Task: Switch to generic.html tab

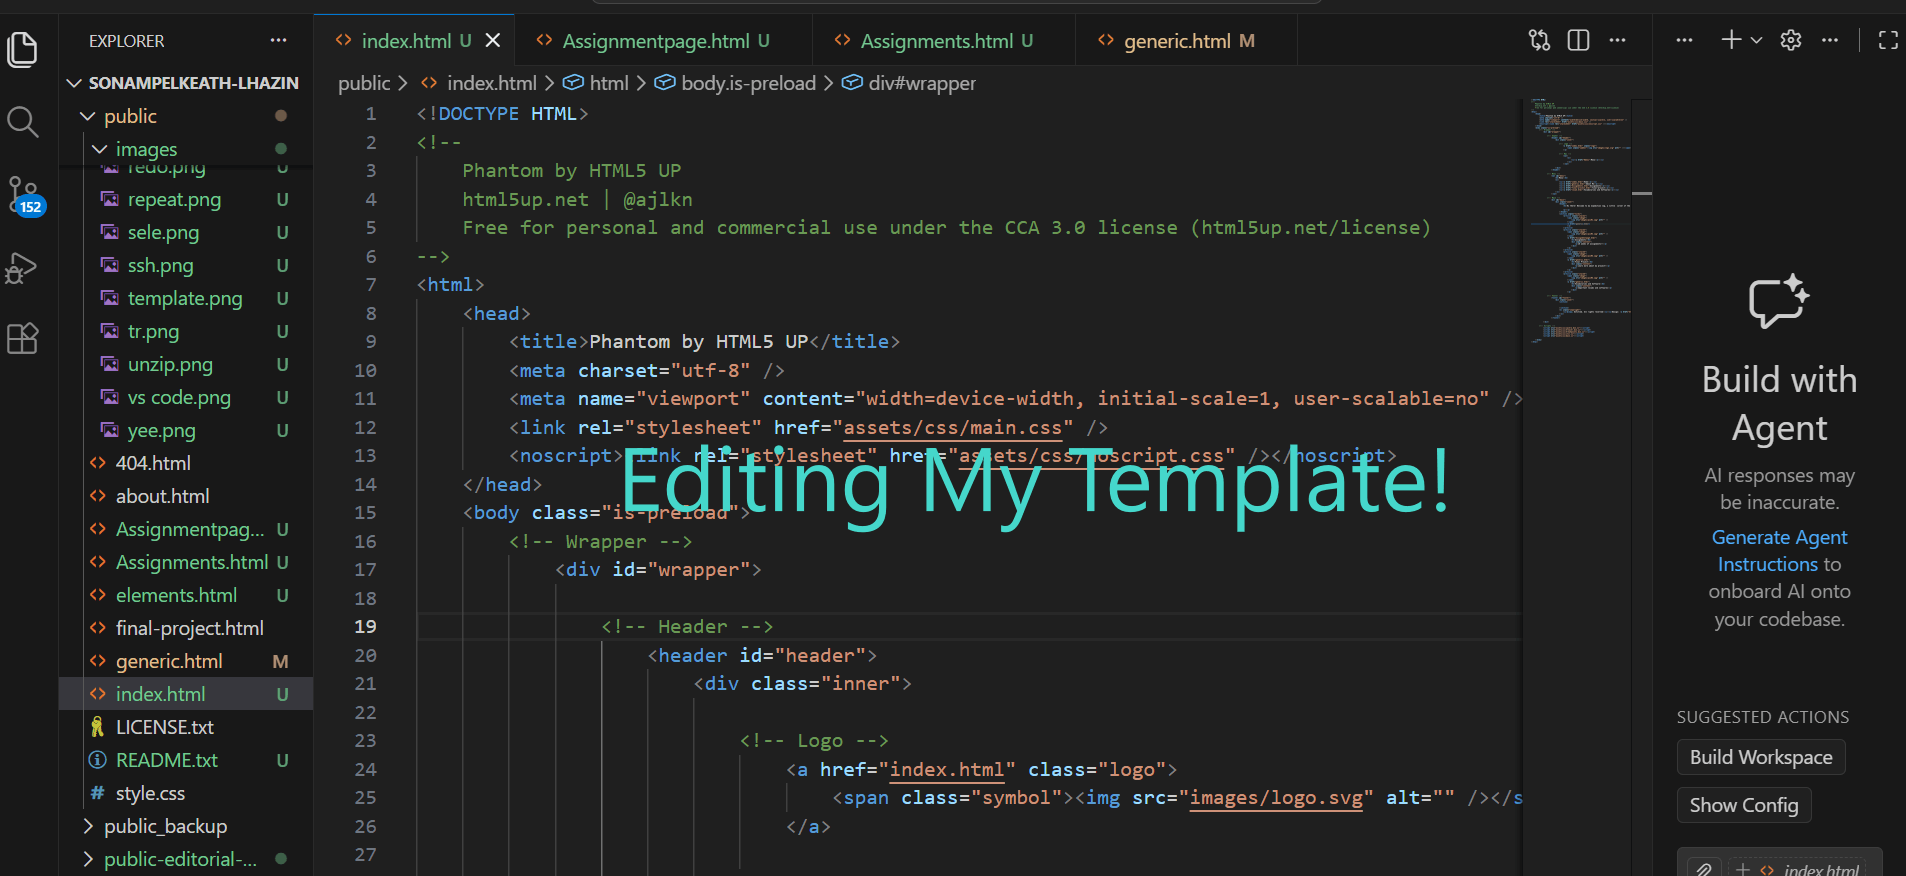Action: click(x=1188, y=41)
